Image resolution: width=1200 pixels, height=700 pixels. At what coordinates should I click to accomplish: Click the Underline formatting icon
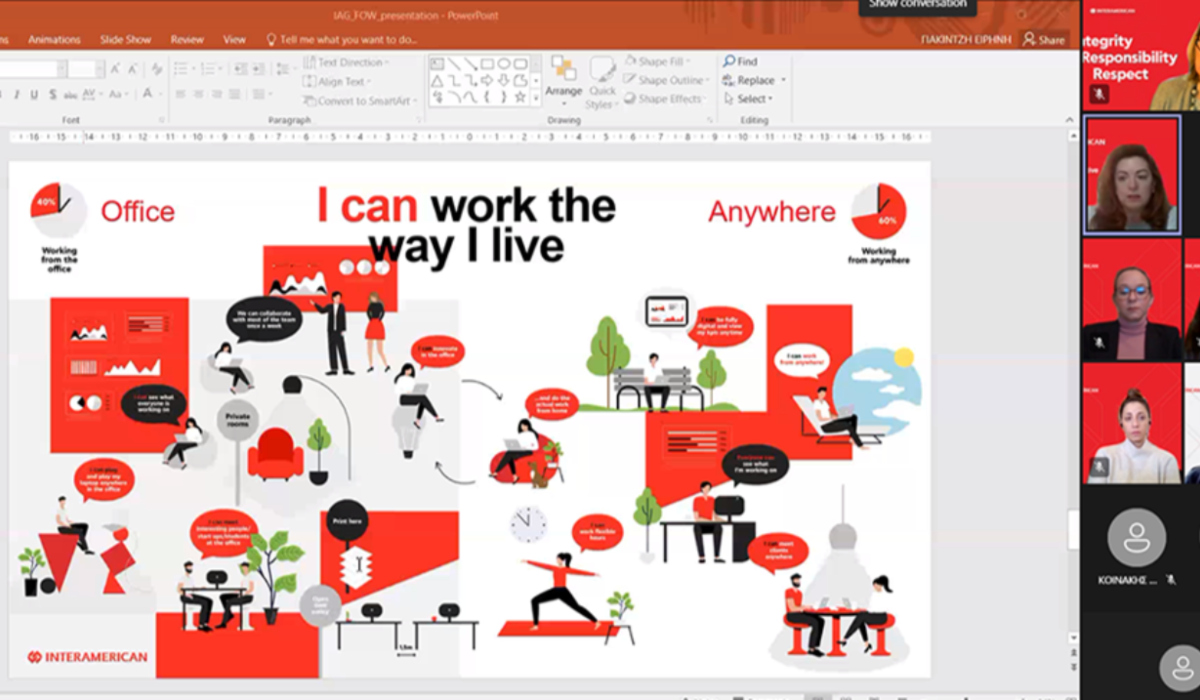(x=34, y=94)
